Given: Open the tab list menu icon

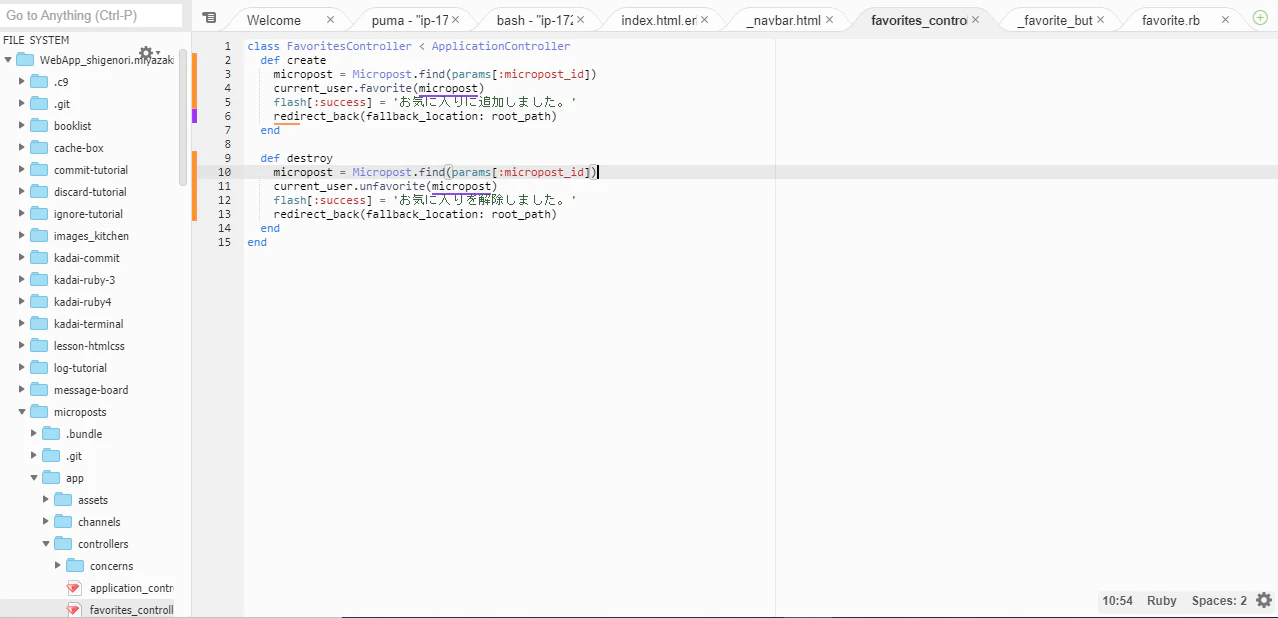Looking at the screenshot, I should [209, 17].
